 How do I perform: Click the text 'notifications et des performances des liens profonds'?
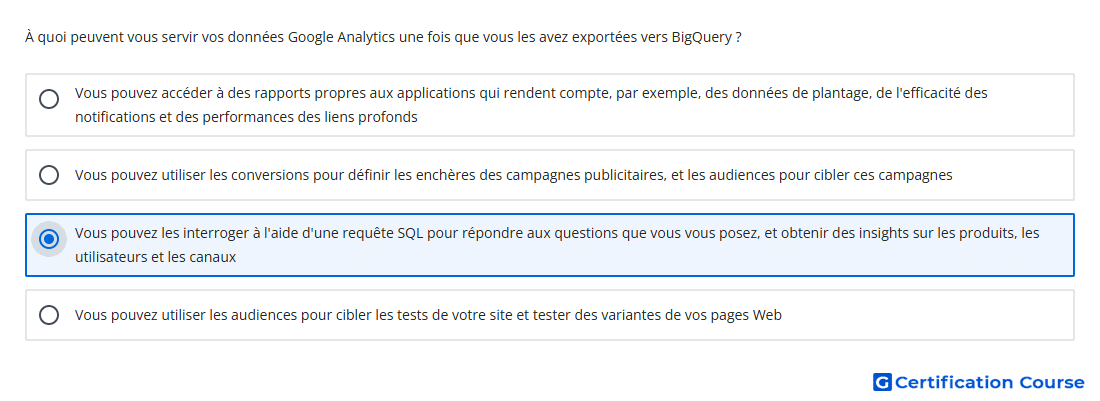[246, 117]
